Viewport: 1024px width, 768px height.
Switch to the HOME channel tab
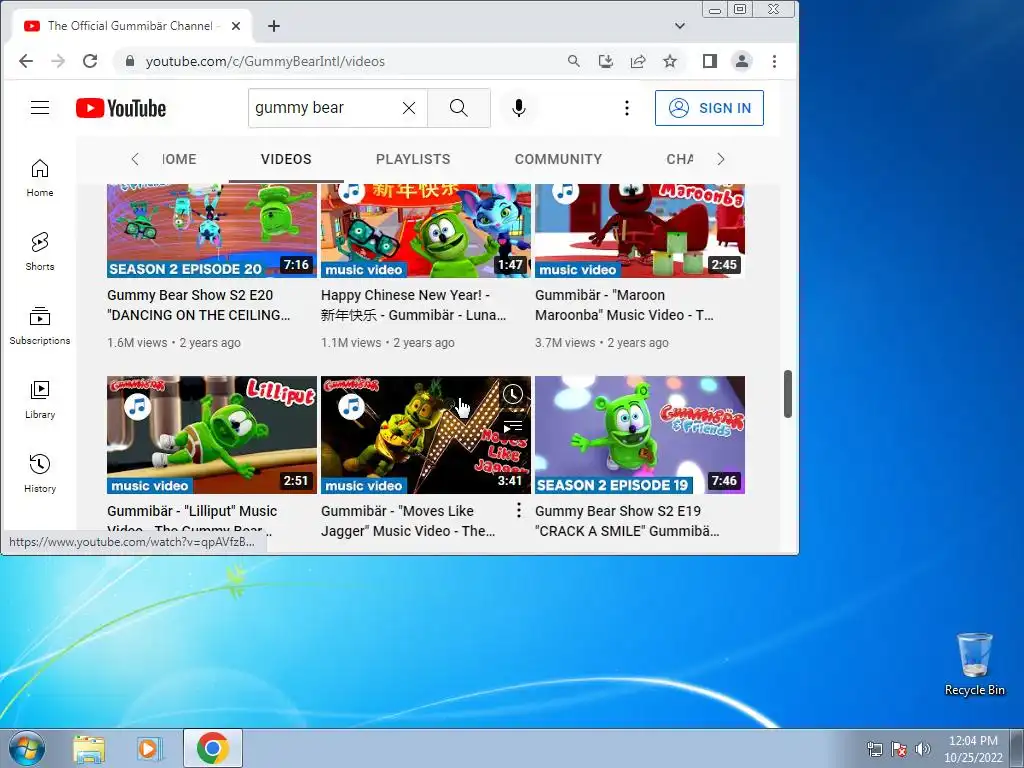[179, 159]
